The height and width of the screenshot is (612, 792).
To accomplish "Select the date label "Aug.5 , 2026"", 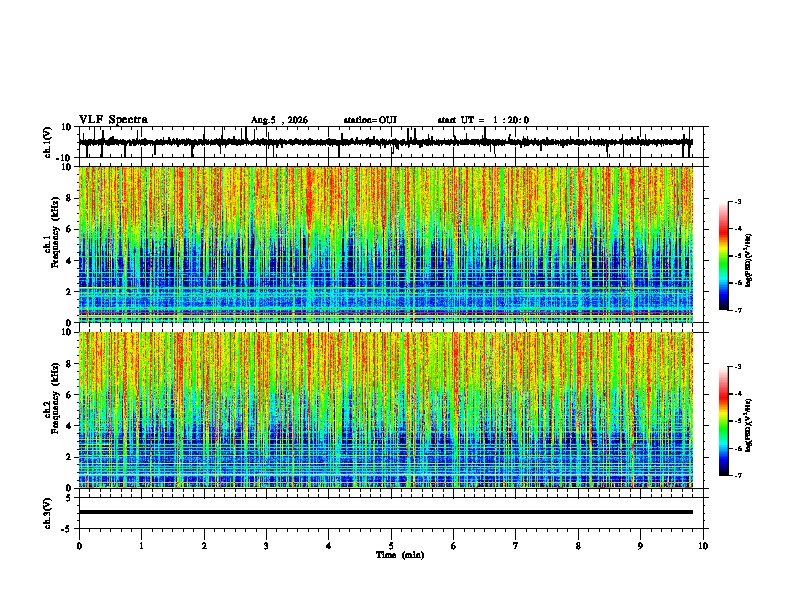I will tap(279, 120).
